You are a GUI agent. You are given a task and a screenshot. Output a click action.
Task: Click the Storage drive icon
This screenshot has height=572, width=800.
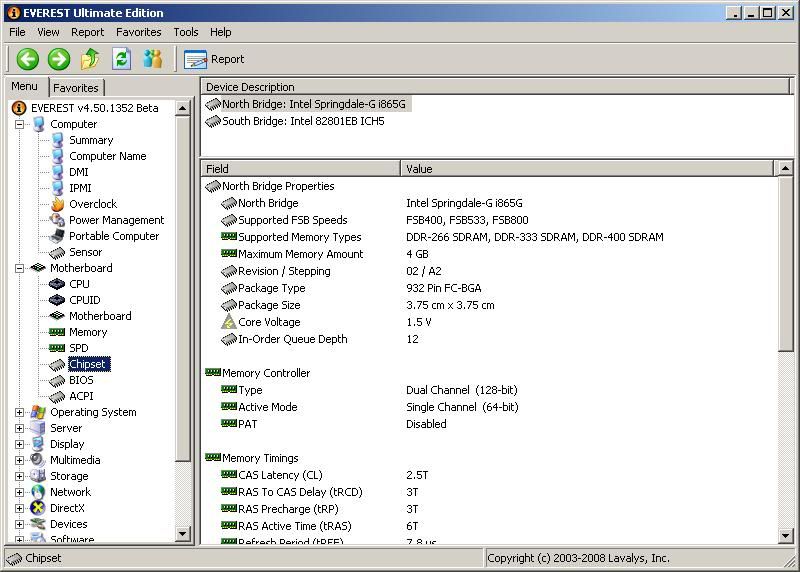[x=38, y=476]
